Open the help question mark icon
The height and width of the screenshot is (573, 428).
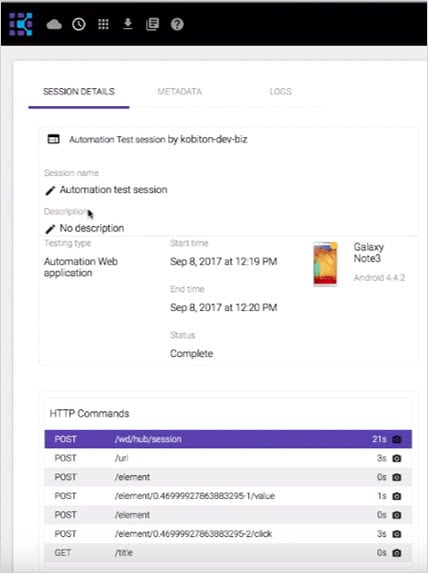[x=177, y=24]
